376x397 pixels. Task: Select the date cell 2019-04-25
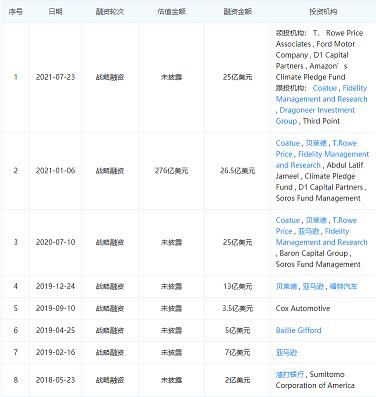point(55,330)
